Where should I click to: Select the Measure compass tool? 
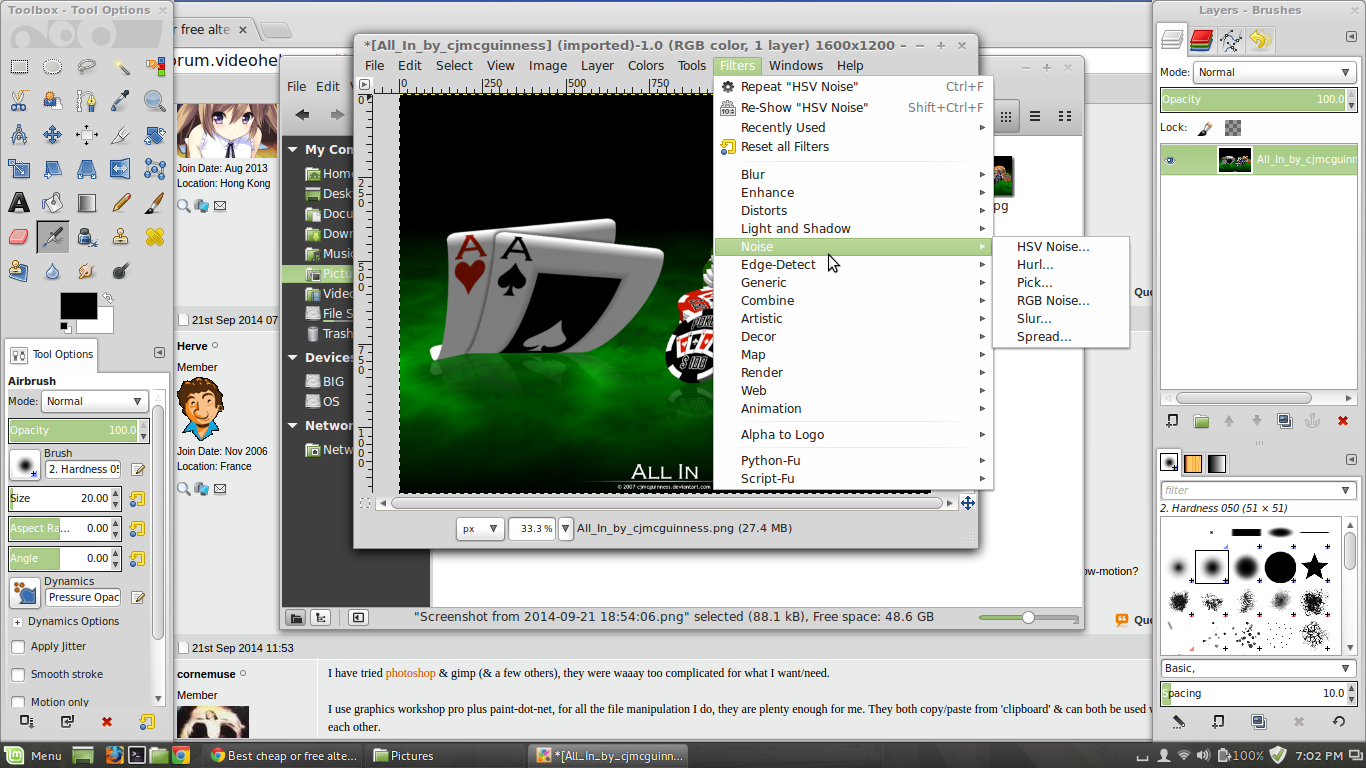(x=19, y=134)
